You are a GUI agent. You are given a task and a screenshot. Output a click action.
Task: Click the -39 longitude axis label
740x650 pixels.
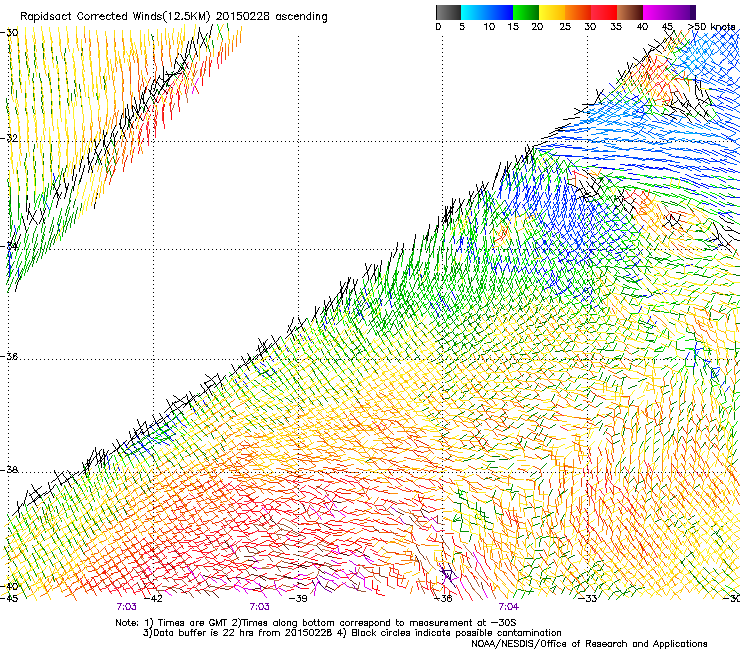(298, 598)
